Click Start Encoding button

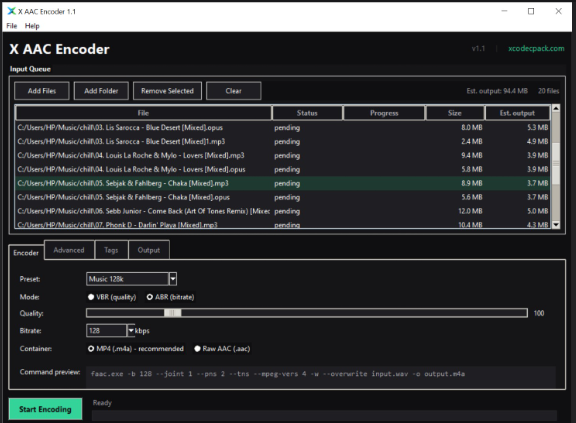point(45,409)
